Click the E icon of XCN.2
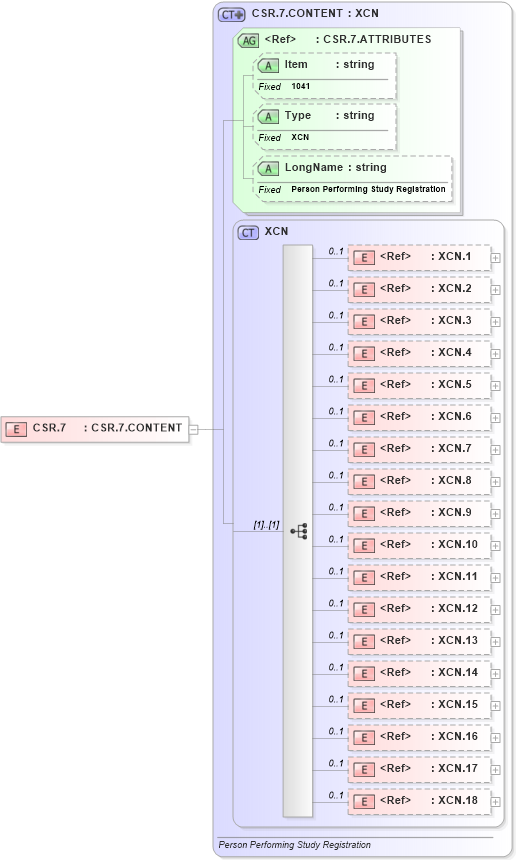Viewport: 516px width, 860px height. click(x=364, y=290)
